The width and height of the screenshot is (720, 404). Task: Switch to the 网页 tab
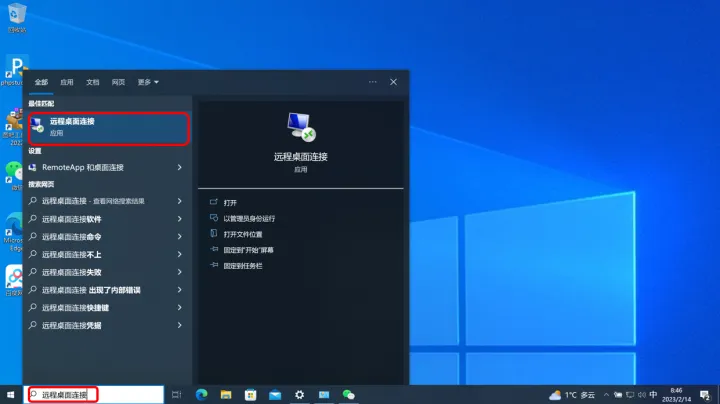click(118, 82)
